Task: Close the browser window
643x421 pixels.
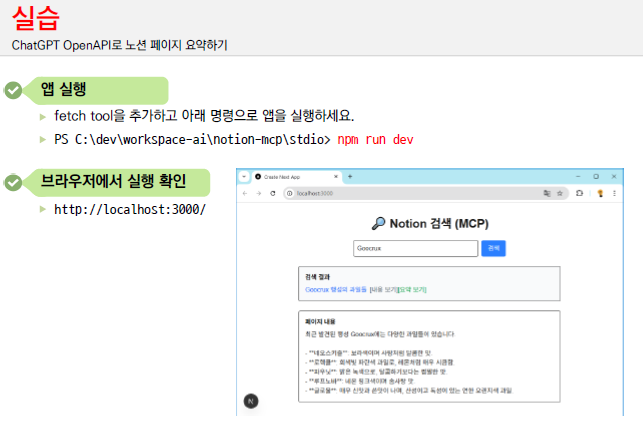Action: point(614,177)
